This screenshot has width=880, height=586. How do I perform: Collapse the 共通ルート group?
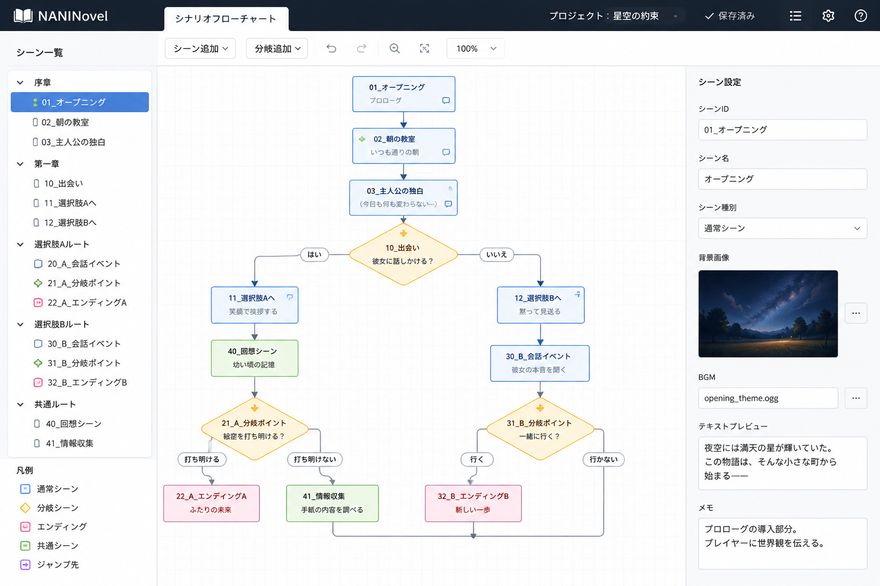(20, 404)
